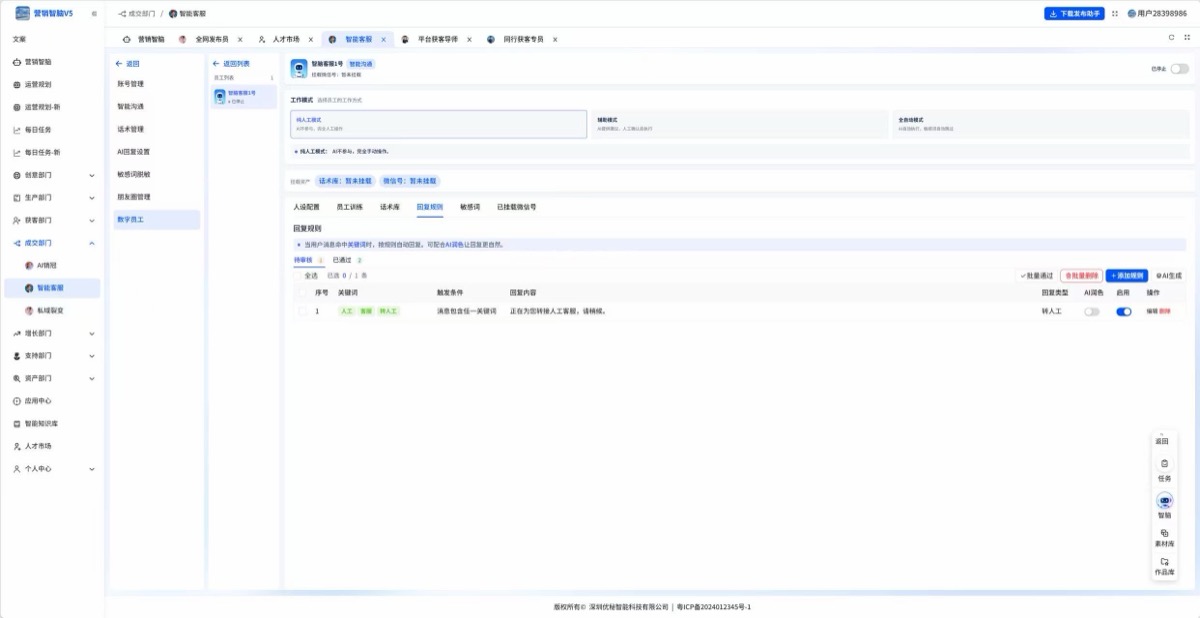The height and width of the screenshot is (618, 1200).
Task: Click the 批量删除 button
Action: pos(1081,275)
